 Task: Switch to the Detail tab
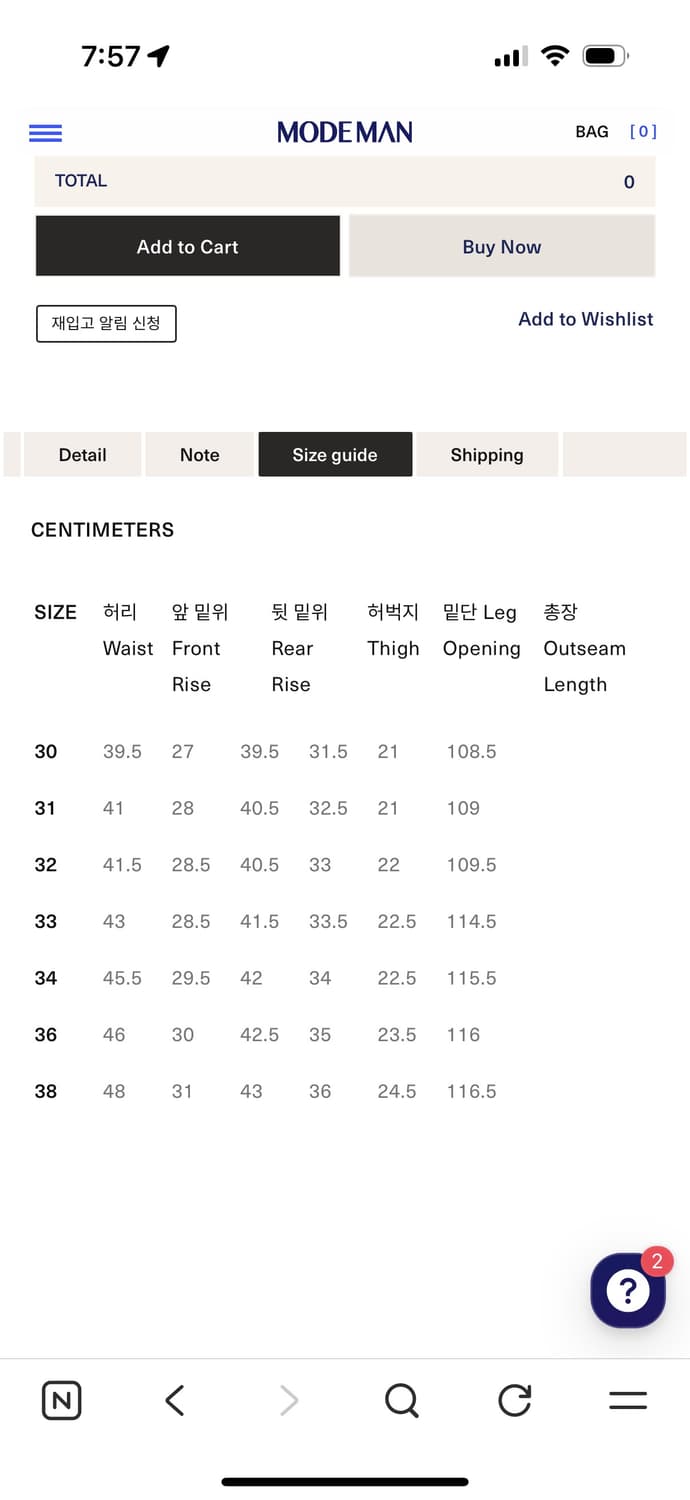click(82, 455)
